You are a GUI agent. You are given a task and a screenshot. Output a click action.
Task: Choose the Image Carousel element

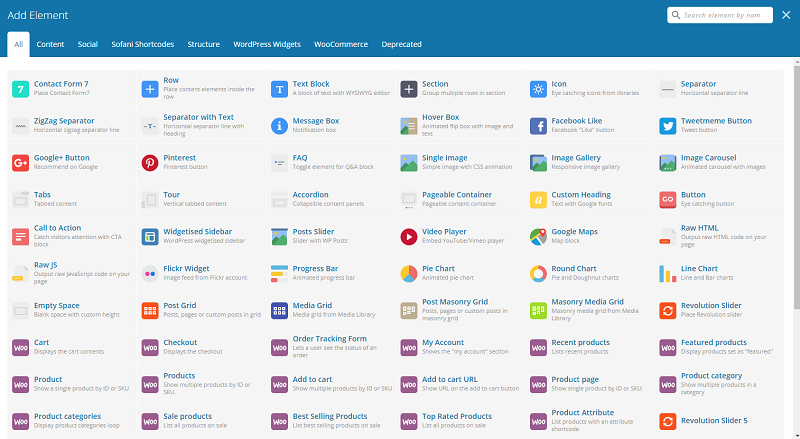(719, 162)
